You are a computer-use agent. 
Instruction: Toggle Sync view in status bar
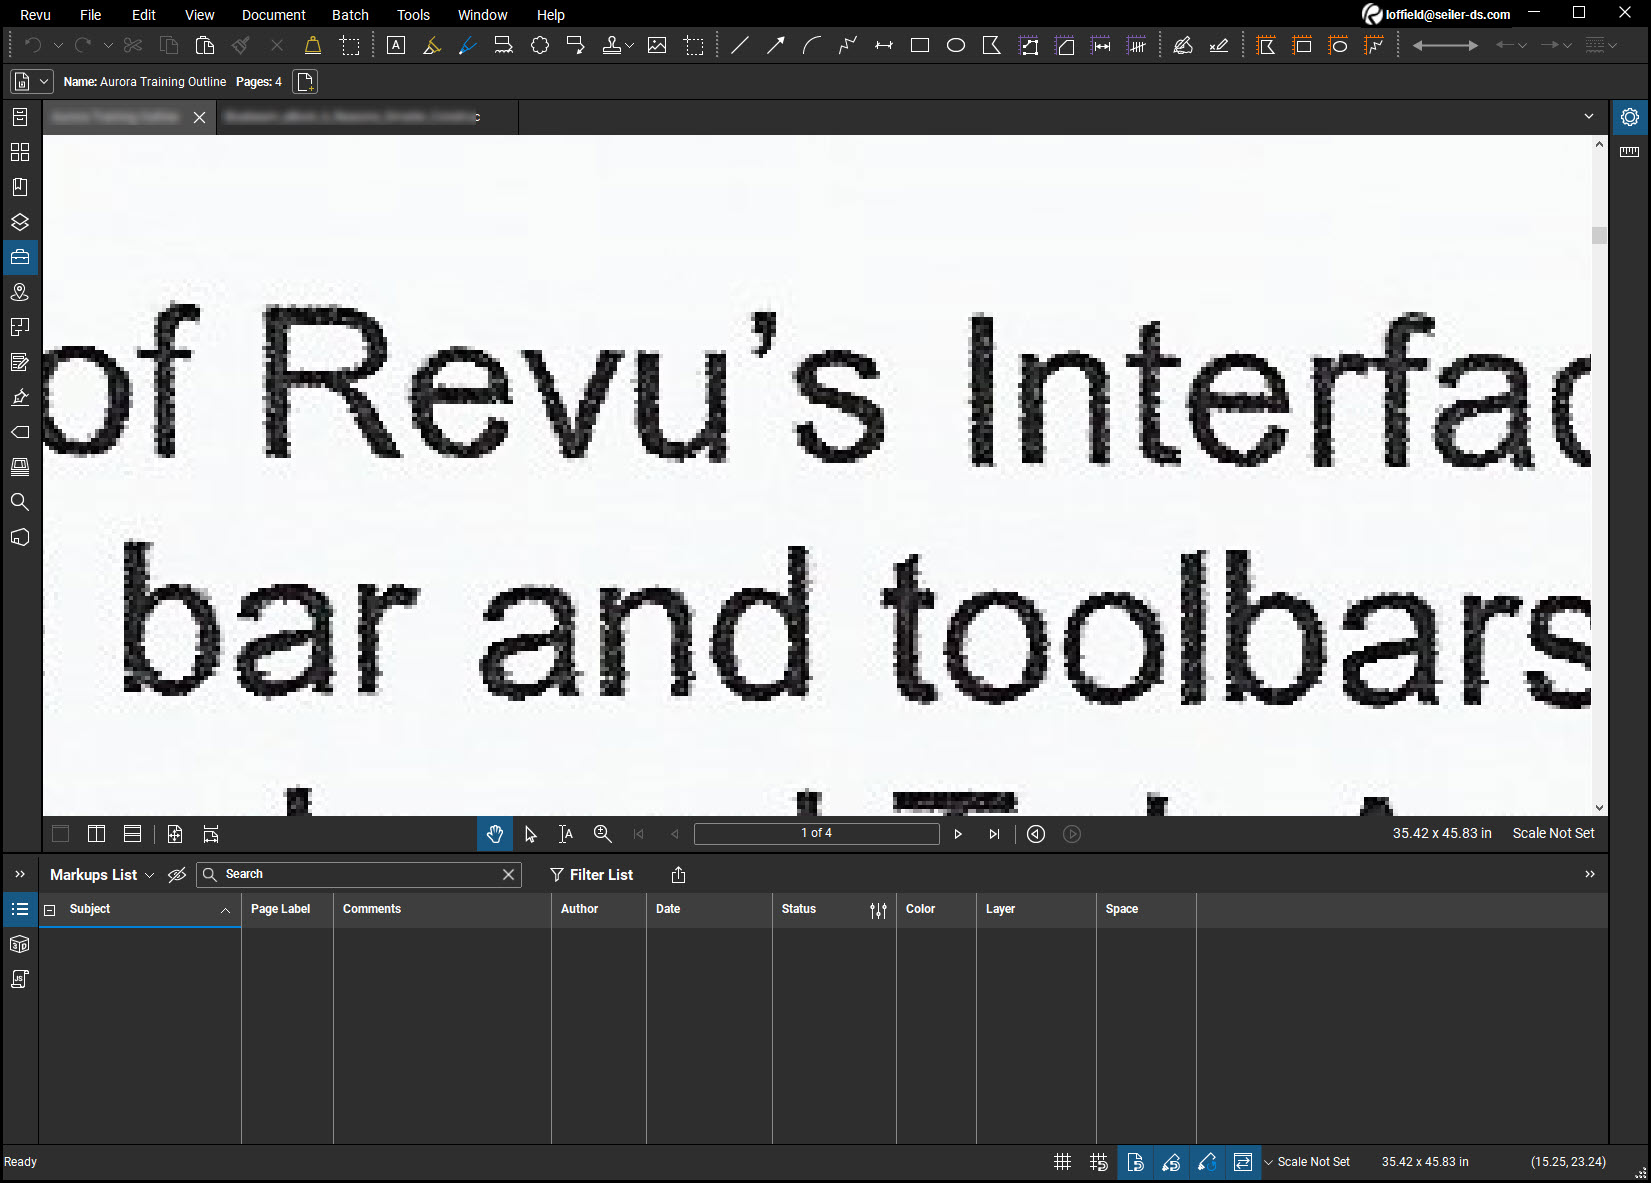coord(1243,1162)
